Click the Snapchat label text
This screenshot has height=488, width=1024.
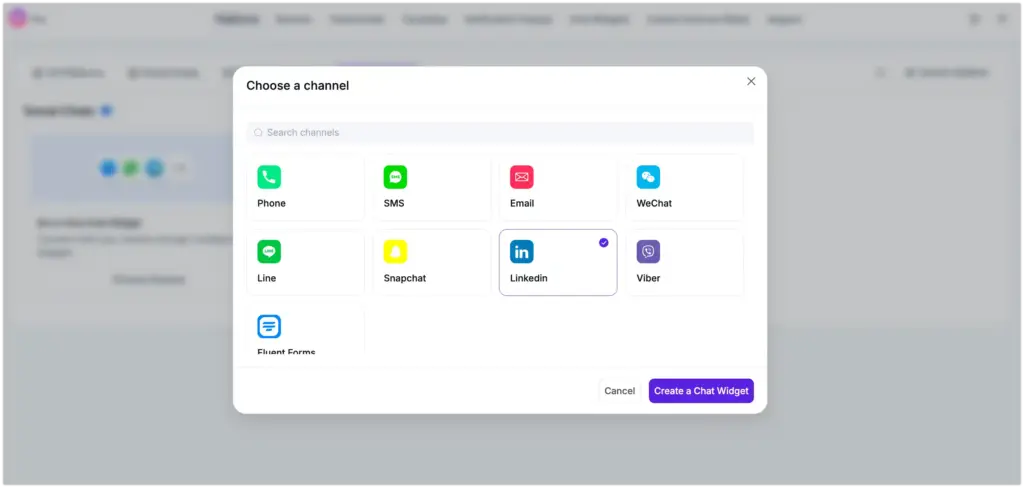(x=405, y=278)
